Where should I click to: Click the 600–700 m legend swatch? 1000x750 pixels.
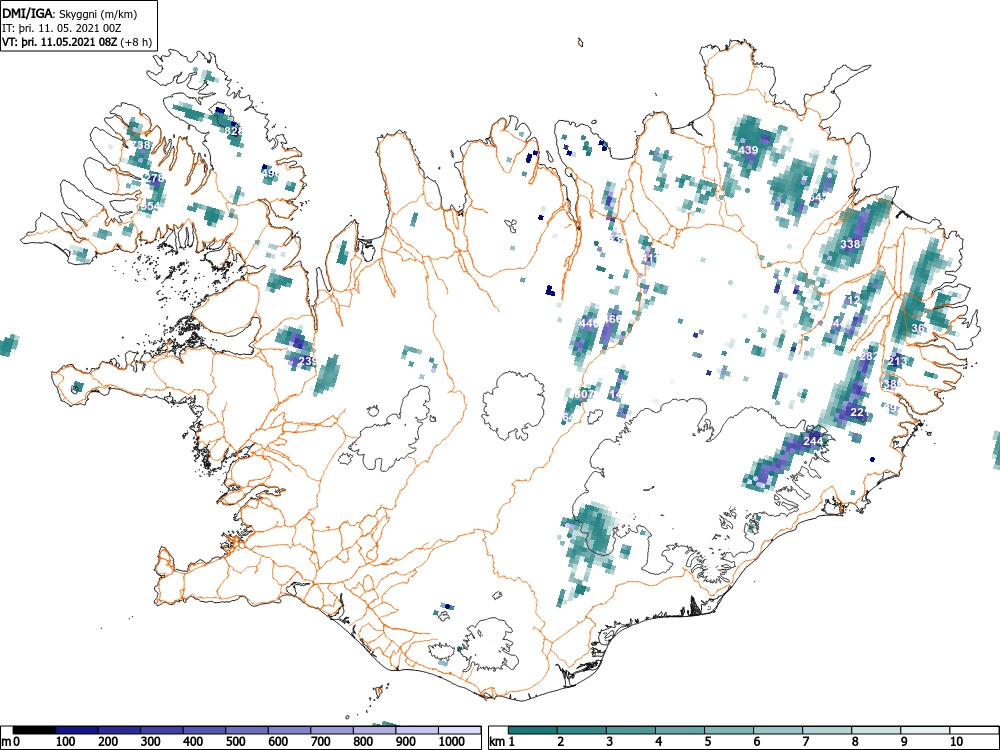(x=290, y=730)
